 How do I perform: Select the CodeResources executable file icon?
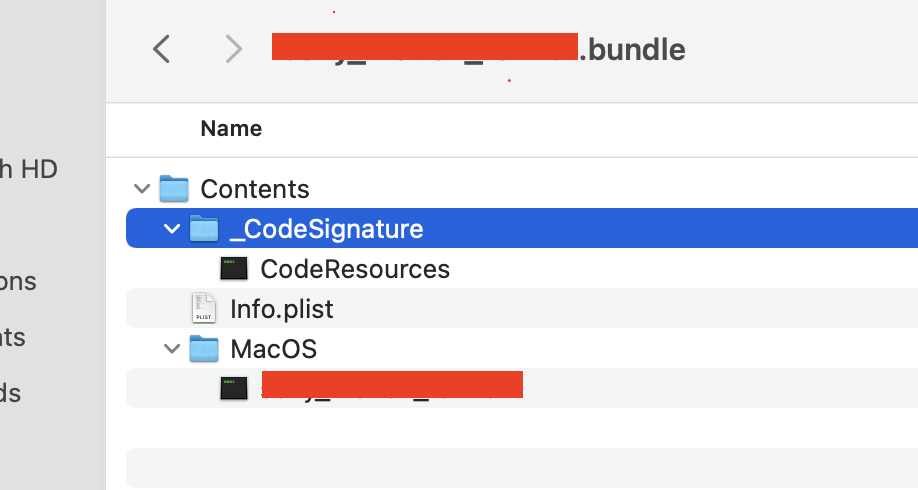(x=234, y=269)
